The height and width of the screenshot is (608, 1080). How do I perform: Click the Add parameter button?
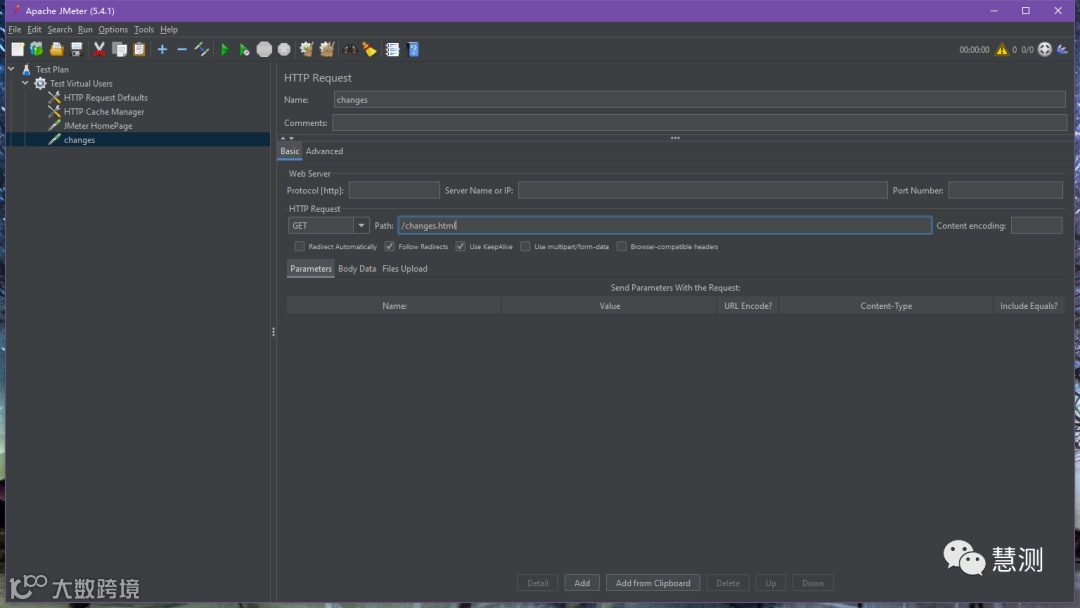point(582,583)
